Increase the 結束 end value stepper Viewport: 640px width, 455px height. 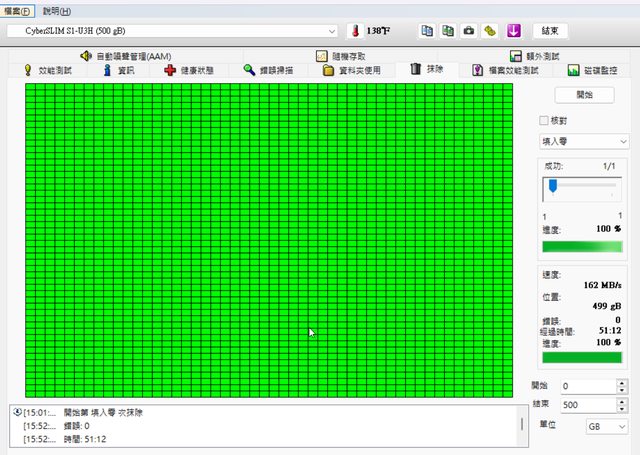click(x=622, y=401)
